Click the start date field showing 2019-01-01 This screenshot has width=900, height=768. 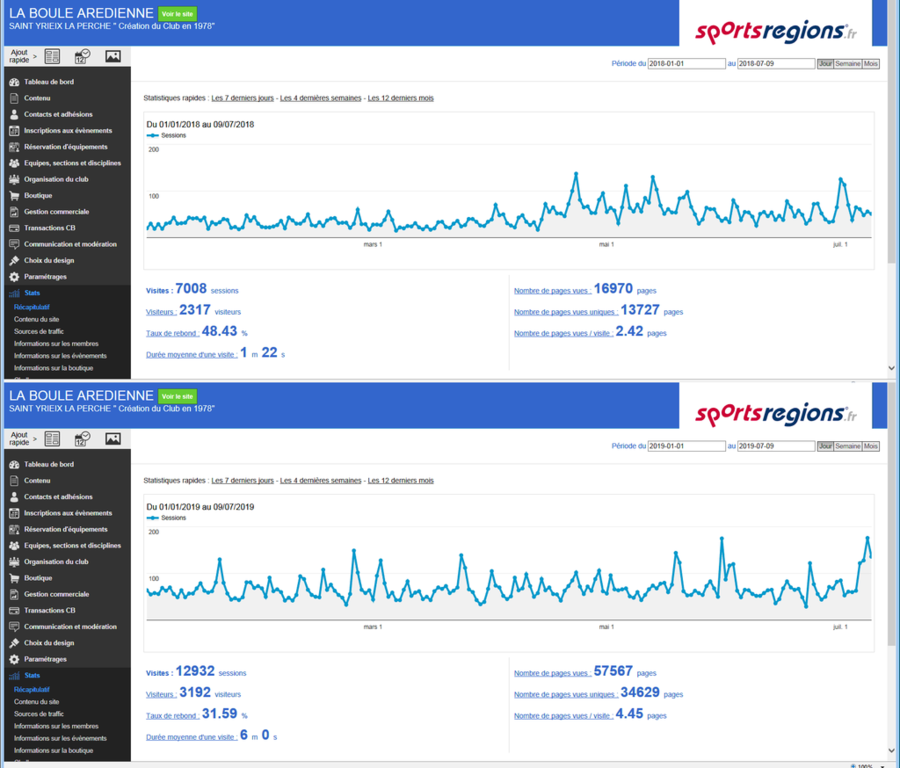pyautogui.click(x=686, y=446)
